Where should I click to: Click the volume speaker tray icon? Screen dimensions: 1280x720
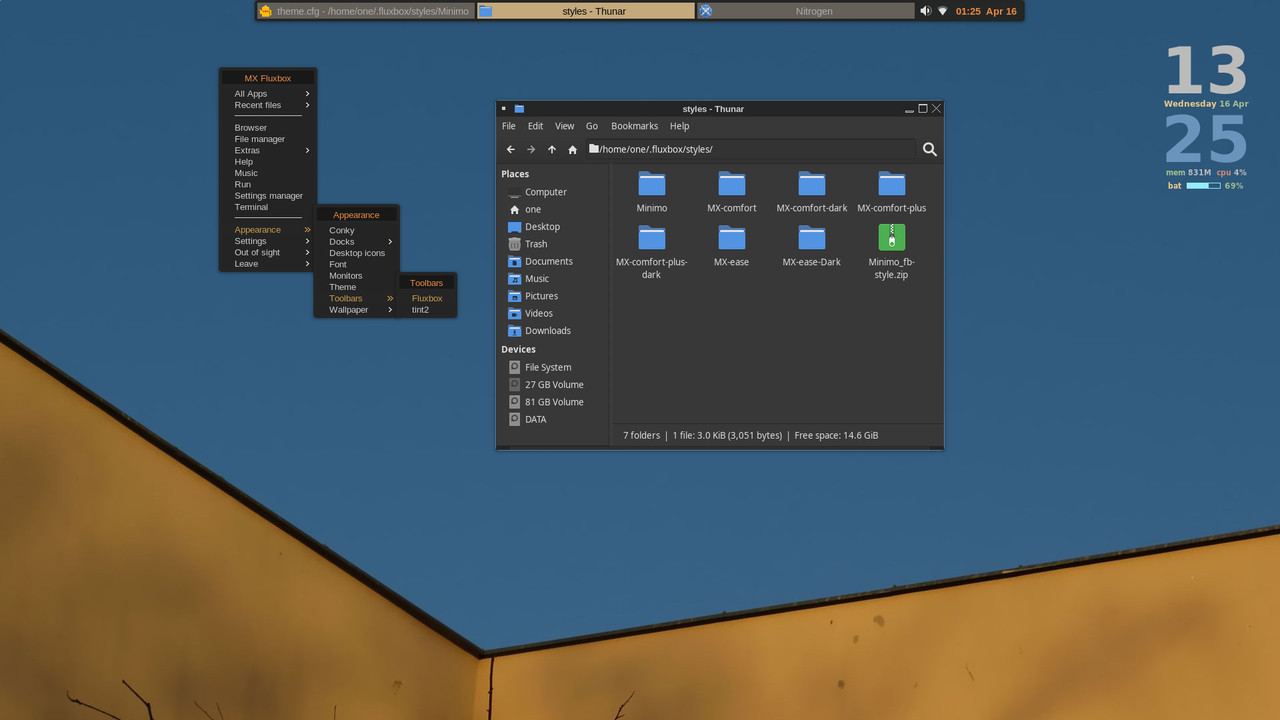[x=925, y=11]
